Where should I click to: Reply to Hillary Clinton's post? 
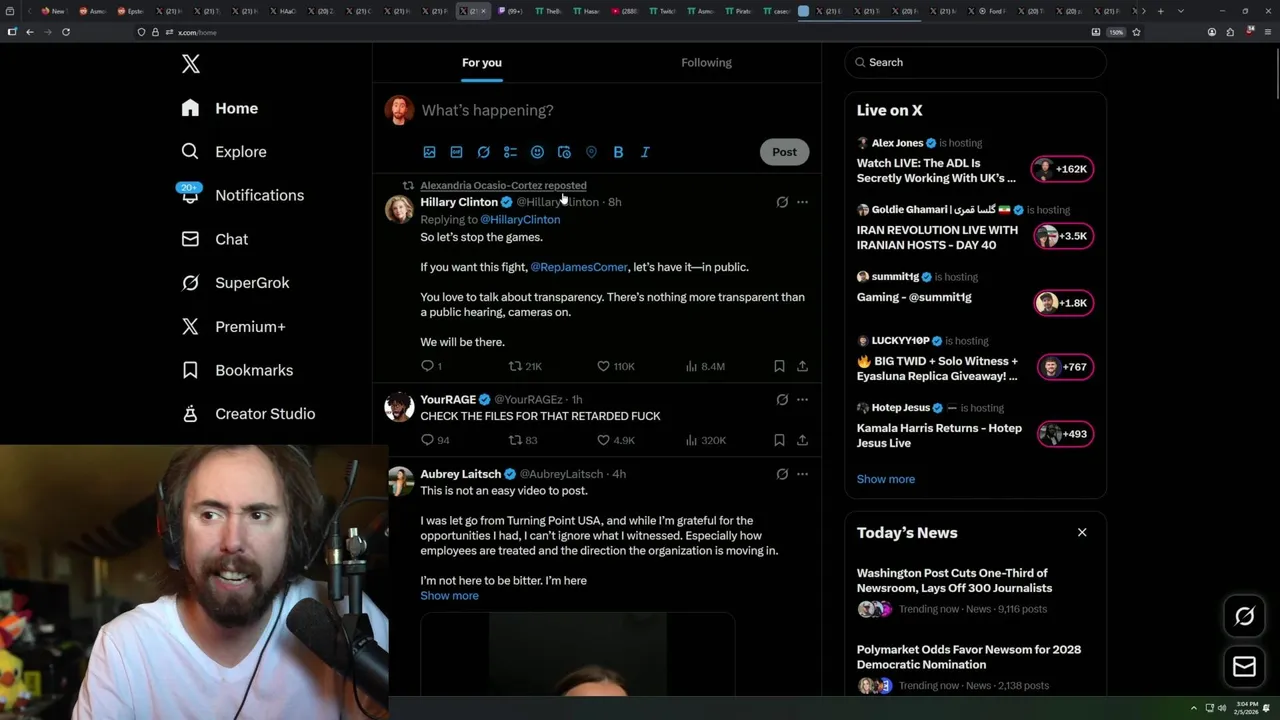click(431, 366)
